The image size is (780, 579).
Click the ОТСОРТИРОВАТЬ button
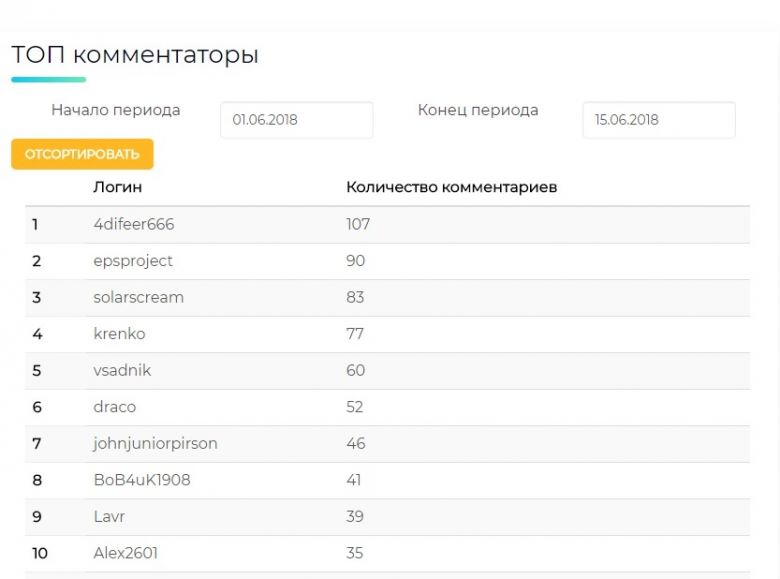pyautogui.click(x=82, y=154)
